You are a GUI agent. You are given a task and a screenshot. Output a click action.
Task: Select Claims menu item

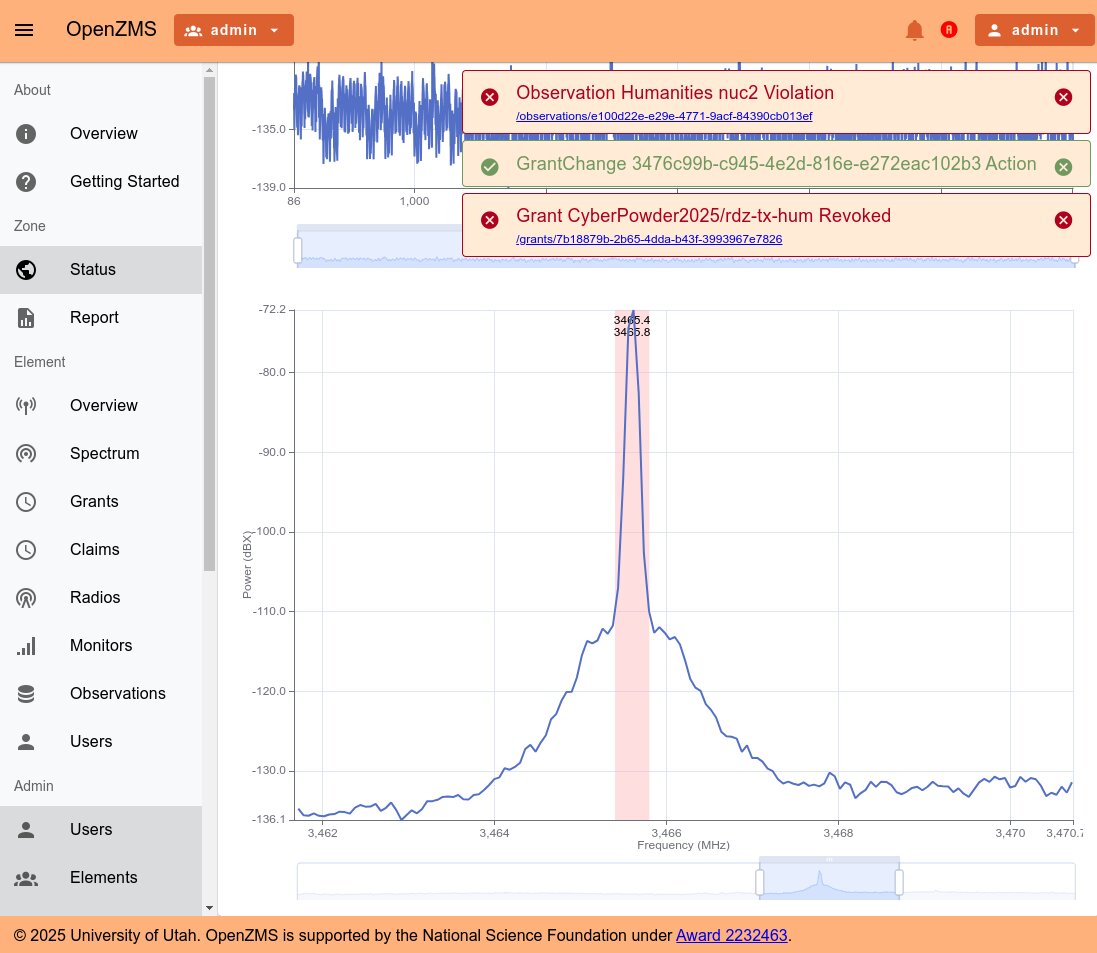tap(101, 550)
